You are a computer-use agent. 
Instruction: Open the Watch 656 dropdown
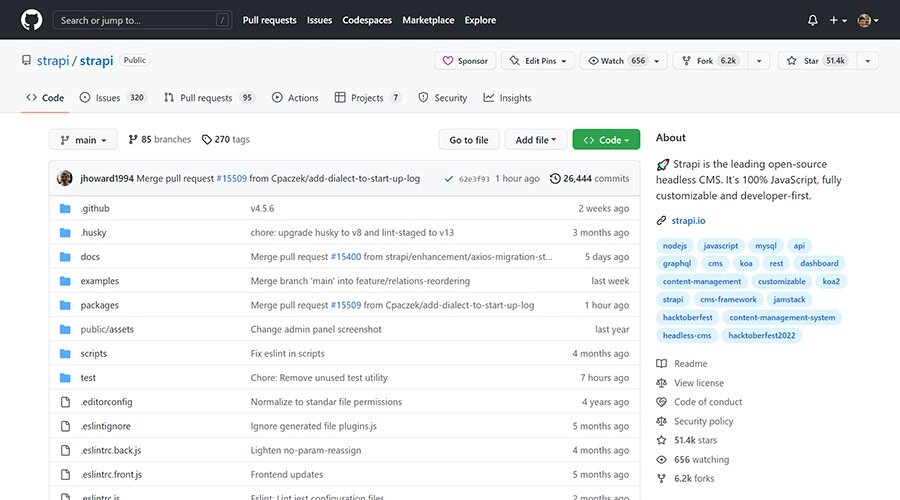[624, 61]
